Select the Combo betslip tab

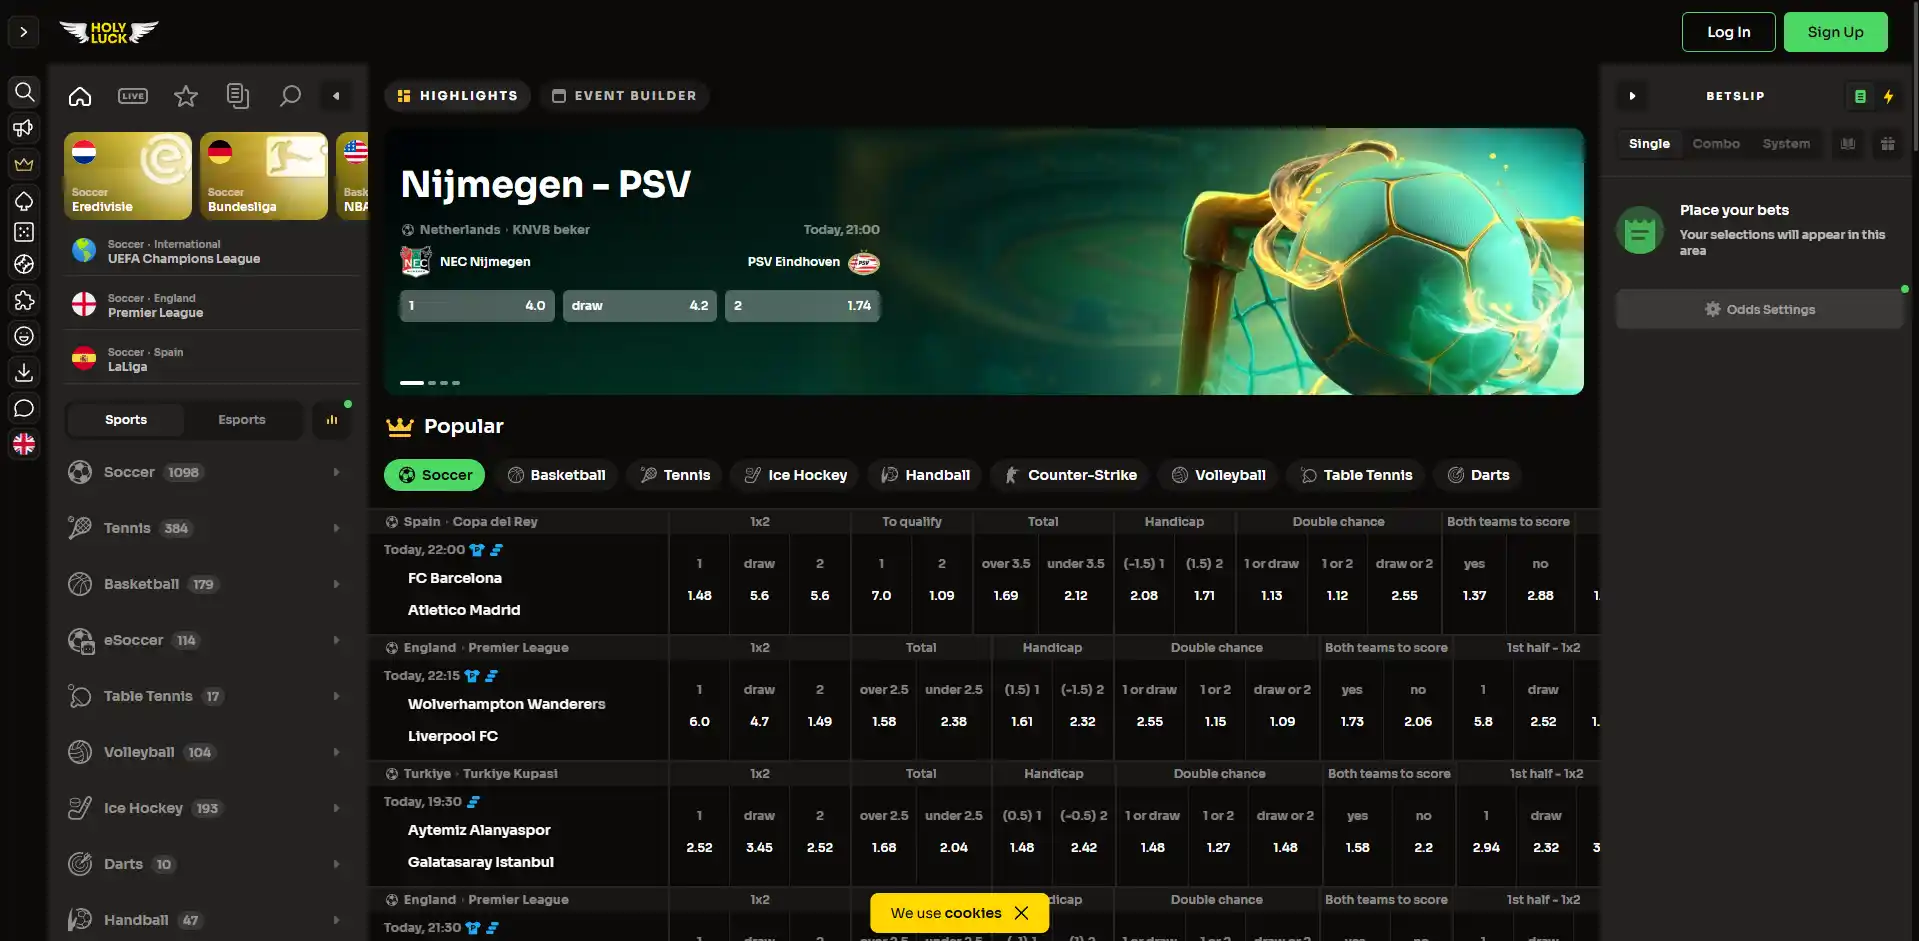point(1716,144)
